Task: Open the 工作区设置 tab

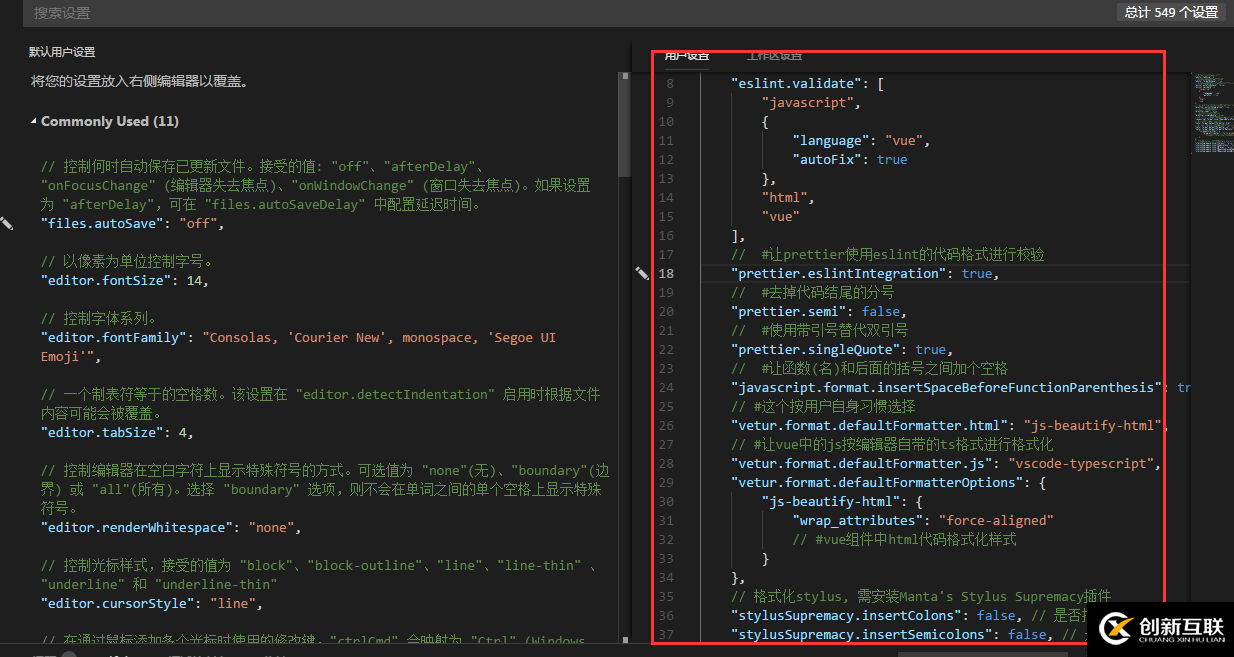Action: tap(774, 55)
